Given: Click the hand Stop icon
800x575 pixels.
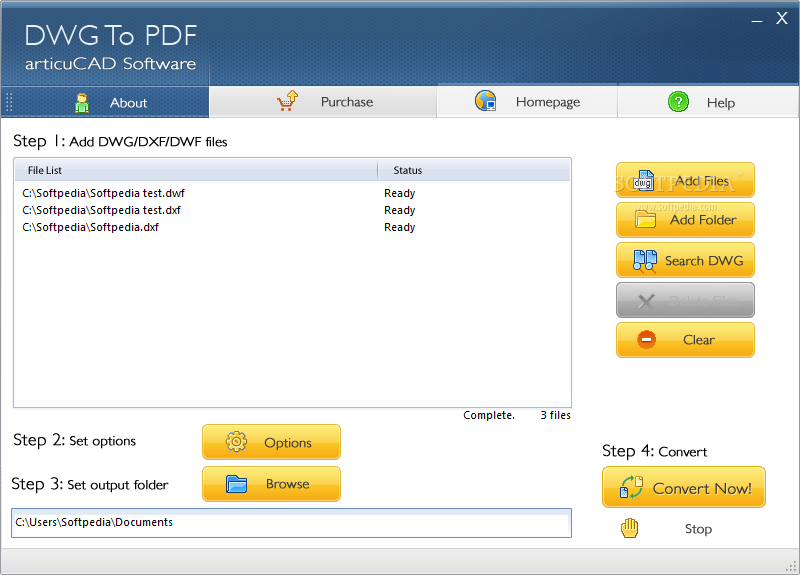Looking at the screenshot, I should 630,528.
